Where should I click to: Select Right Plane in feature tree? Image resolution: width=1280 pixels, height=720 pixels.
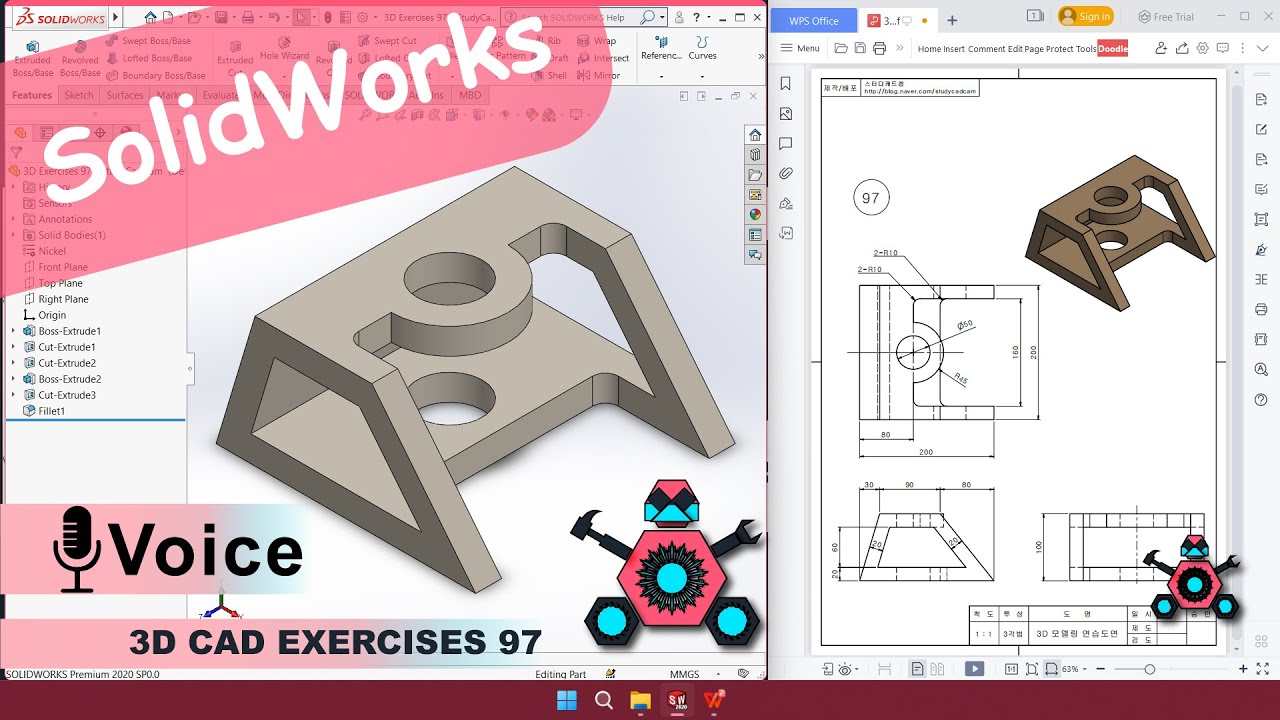[55, 299]
